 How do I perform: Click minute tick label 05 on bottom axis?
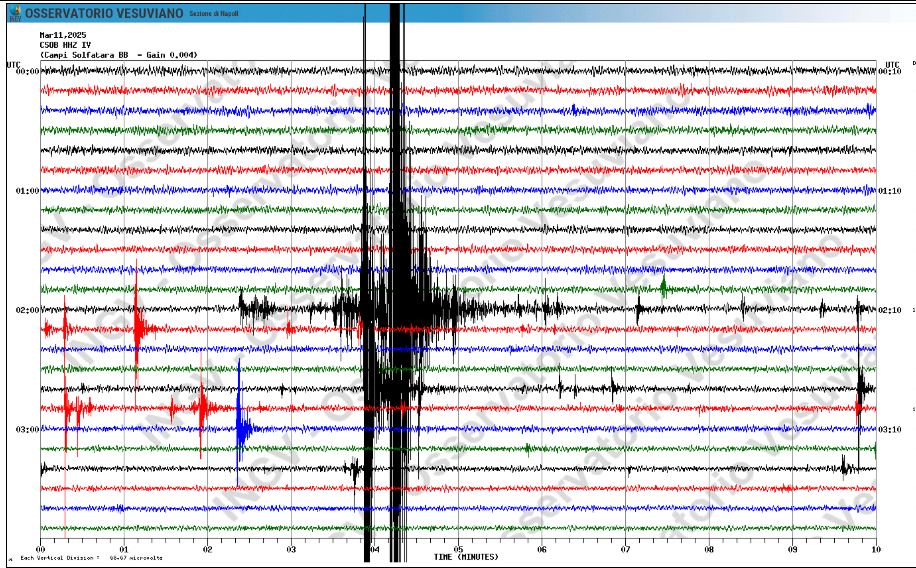click(x=459, y=549)
